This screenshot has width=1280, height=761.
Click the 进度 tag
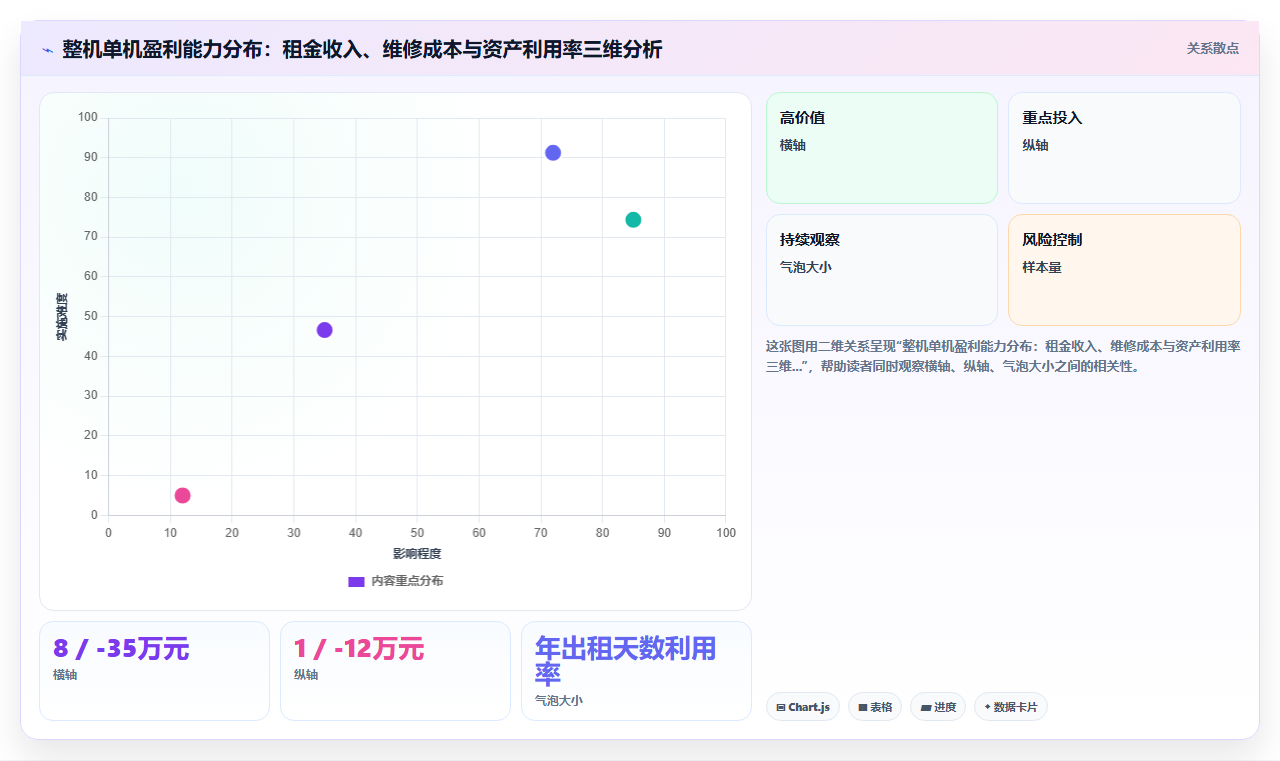938,707
